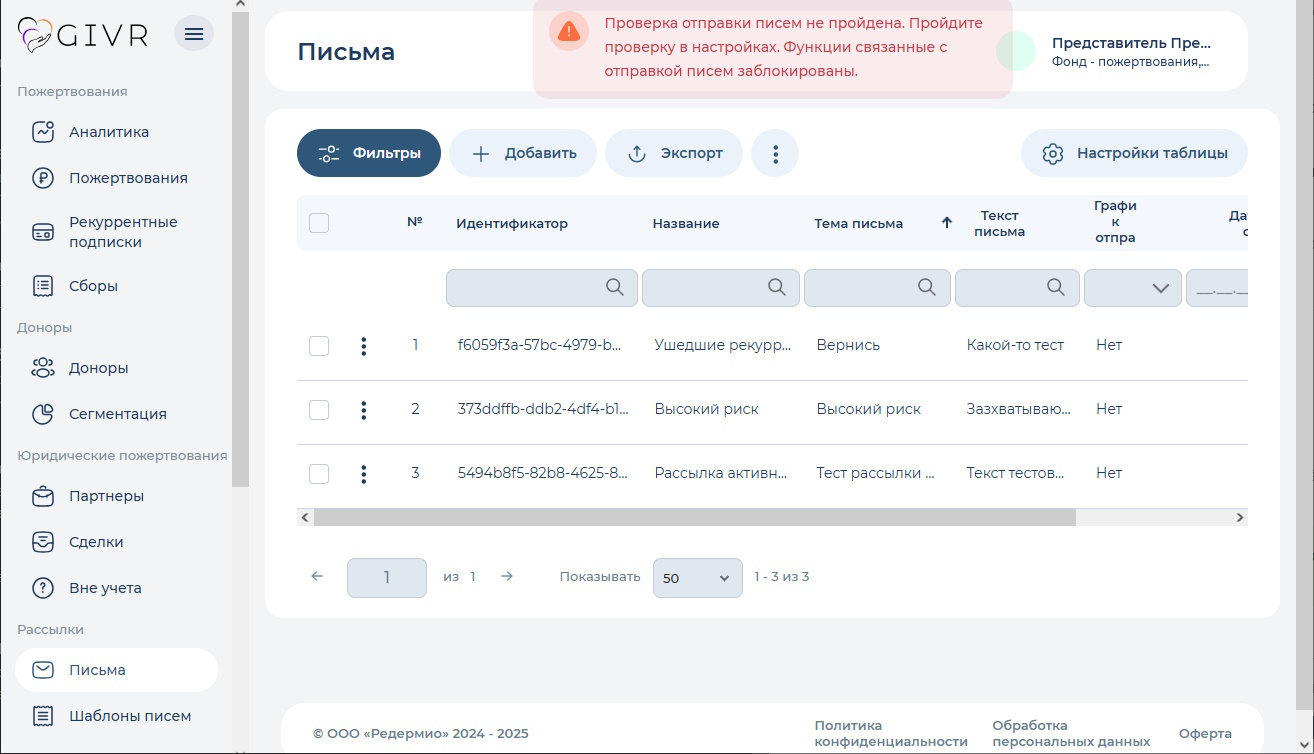Click the Название filter search field
Viewport: 1314px width, 754px height.
[x=706, y=288]
